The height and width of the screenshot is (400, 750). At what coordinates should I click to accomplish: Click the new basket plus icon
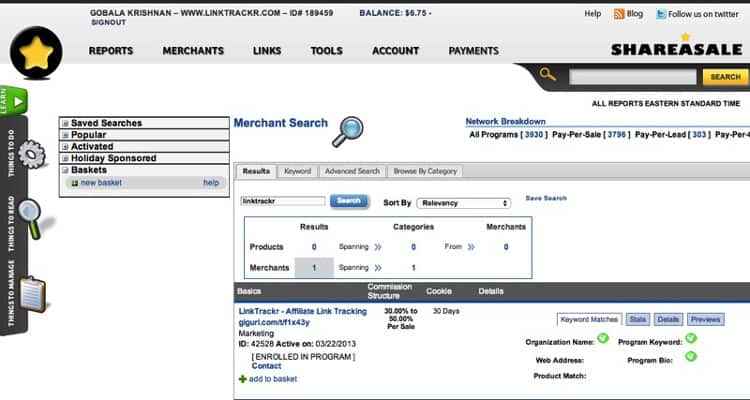[x=75, y=183]
